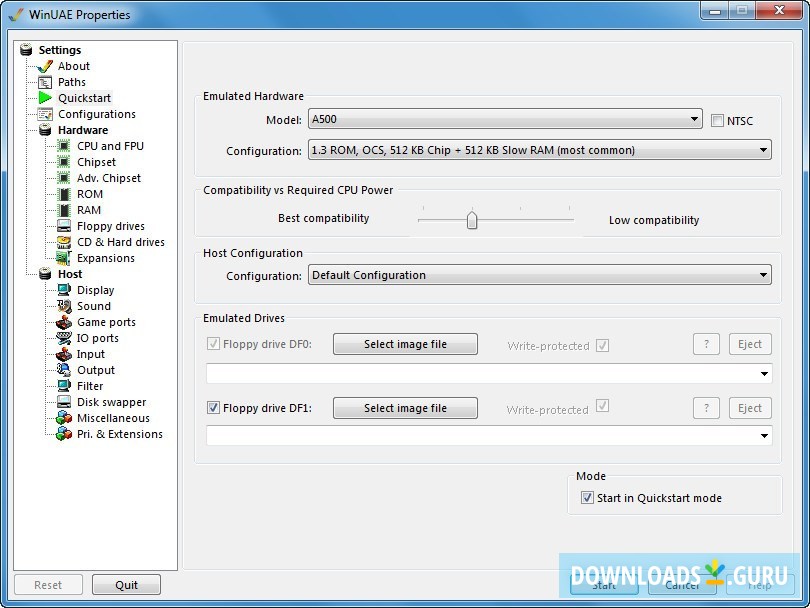Click Select image file for DF0
Screen dimensions: 810x608
tap(406, 344)
